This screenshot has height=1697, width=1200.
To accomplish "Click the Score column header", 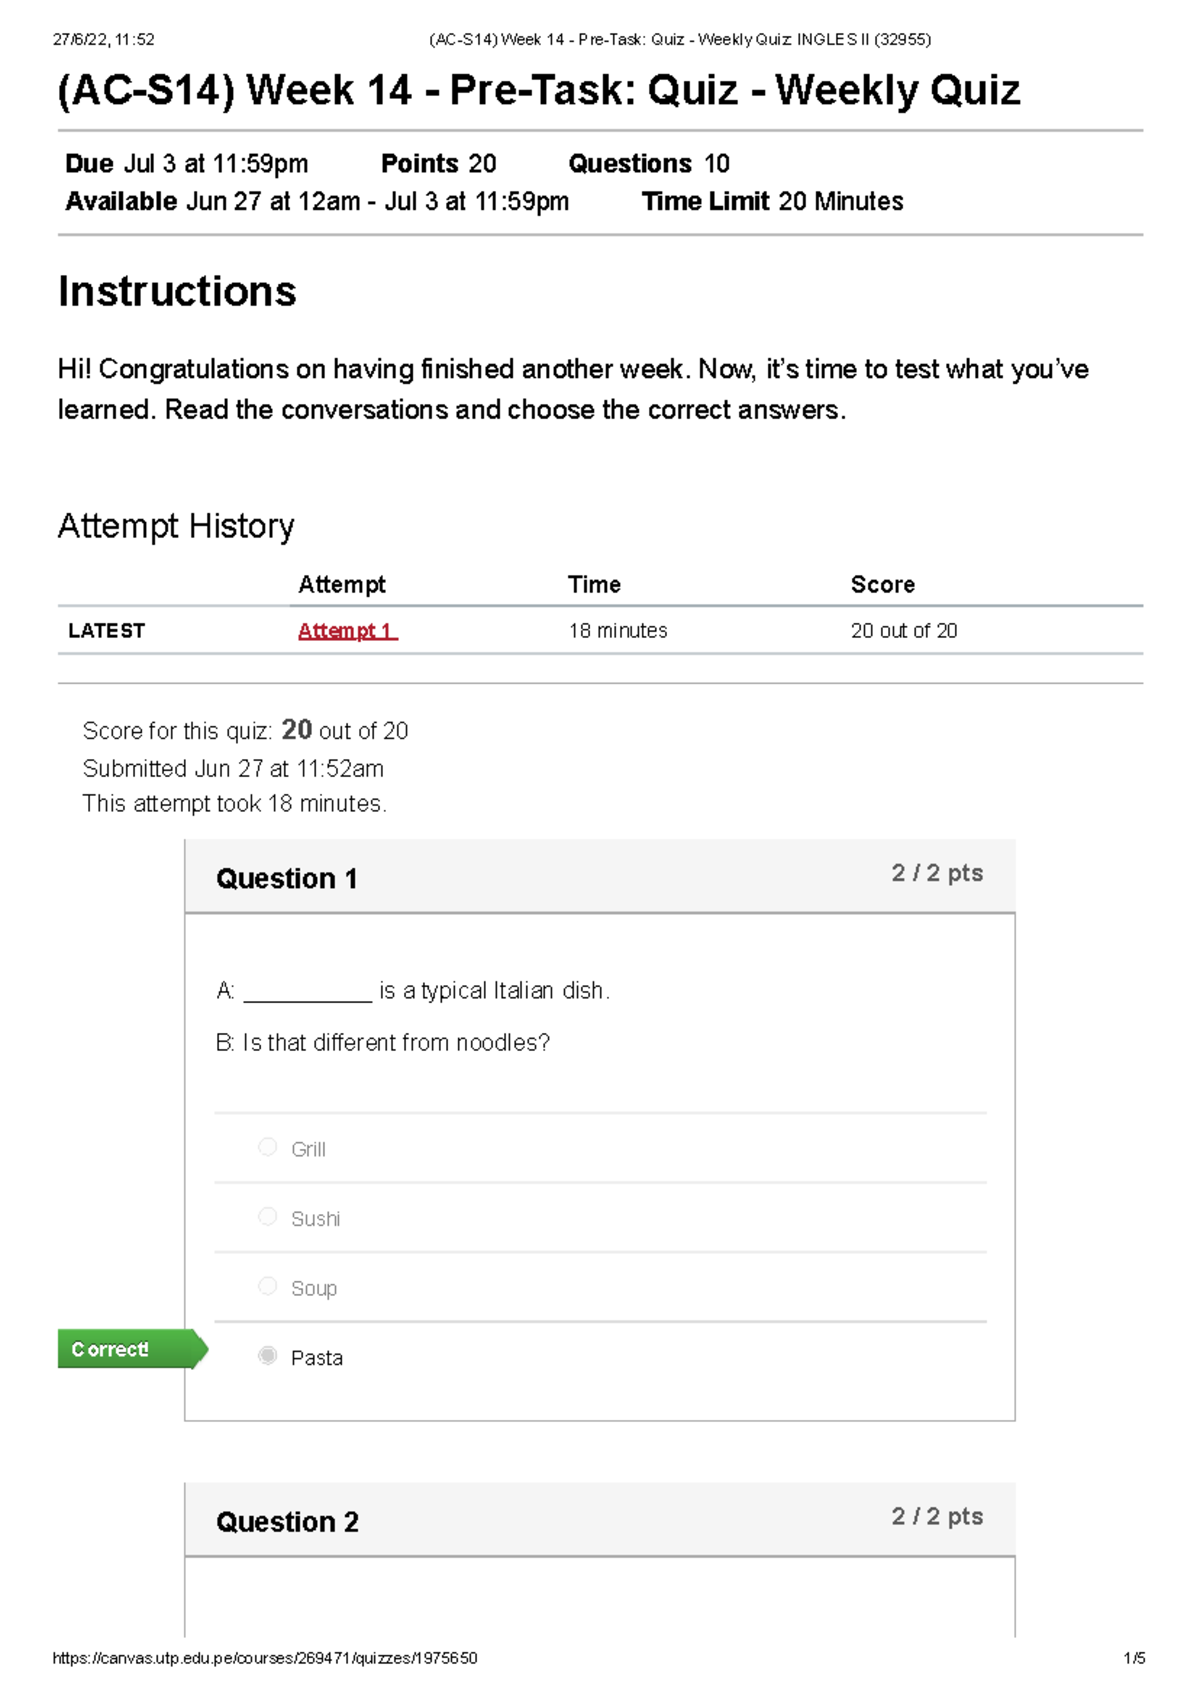I will (x=882, y=585).
